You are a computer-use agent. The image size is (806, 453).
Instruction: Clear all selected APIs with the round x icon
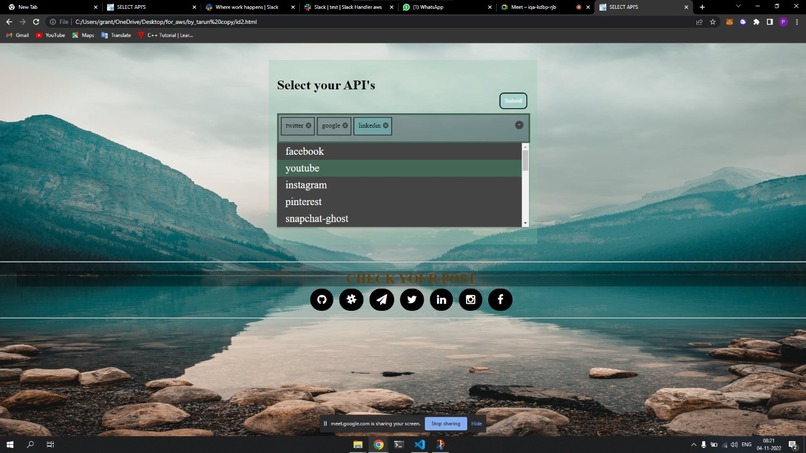519,125
